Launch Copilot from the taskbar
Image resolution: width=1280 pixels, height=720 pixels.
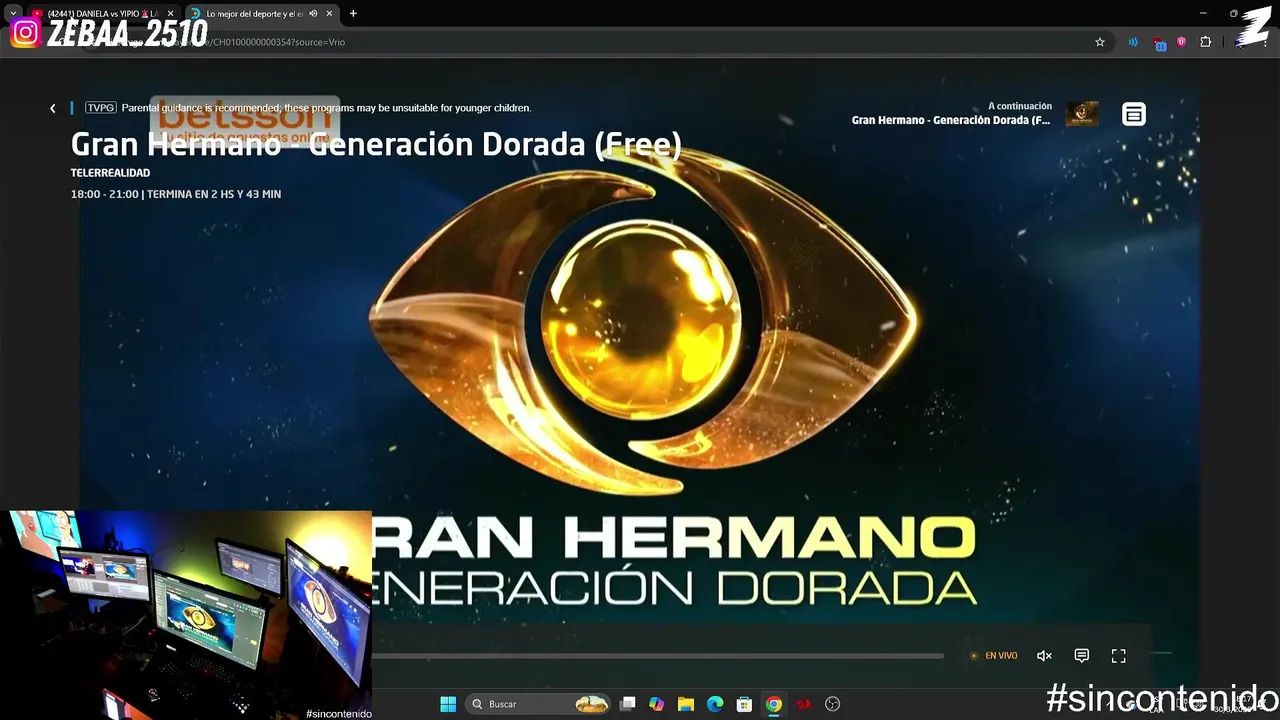point(656,704)
